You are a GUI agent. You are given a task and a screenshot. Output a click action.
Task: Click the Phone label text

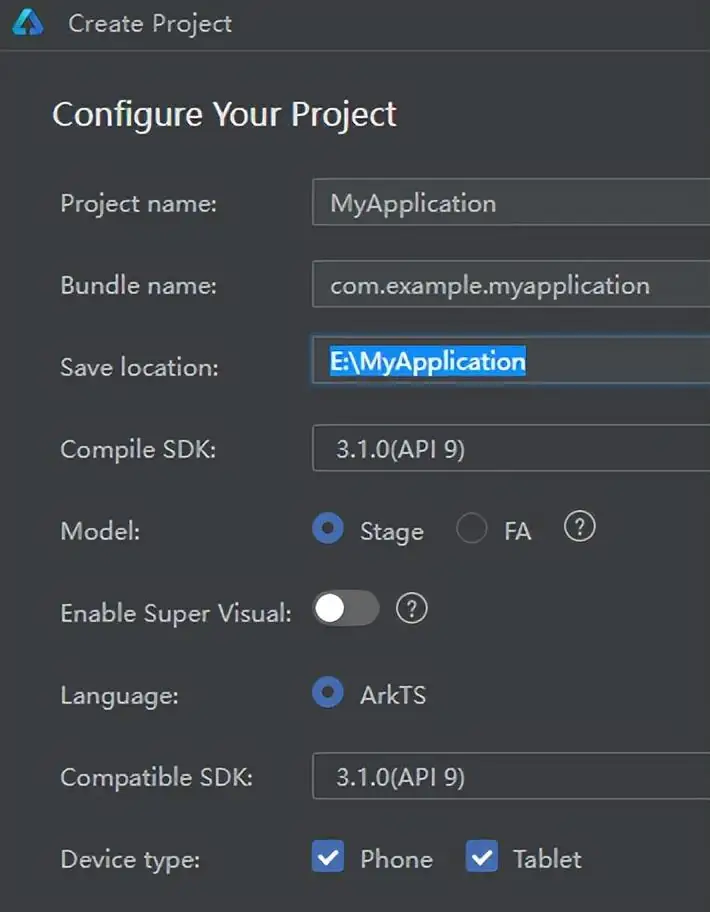[396, 859]
